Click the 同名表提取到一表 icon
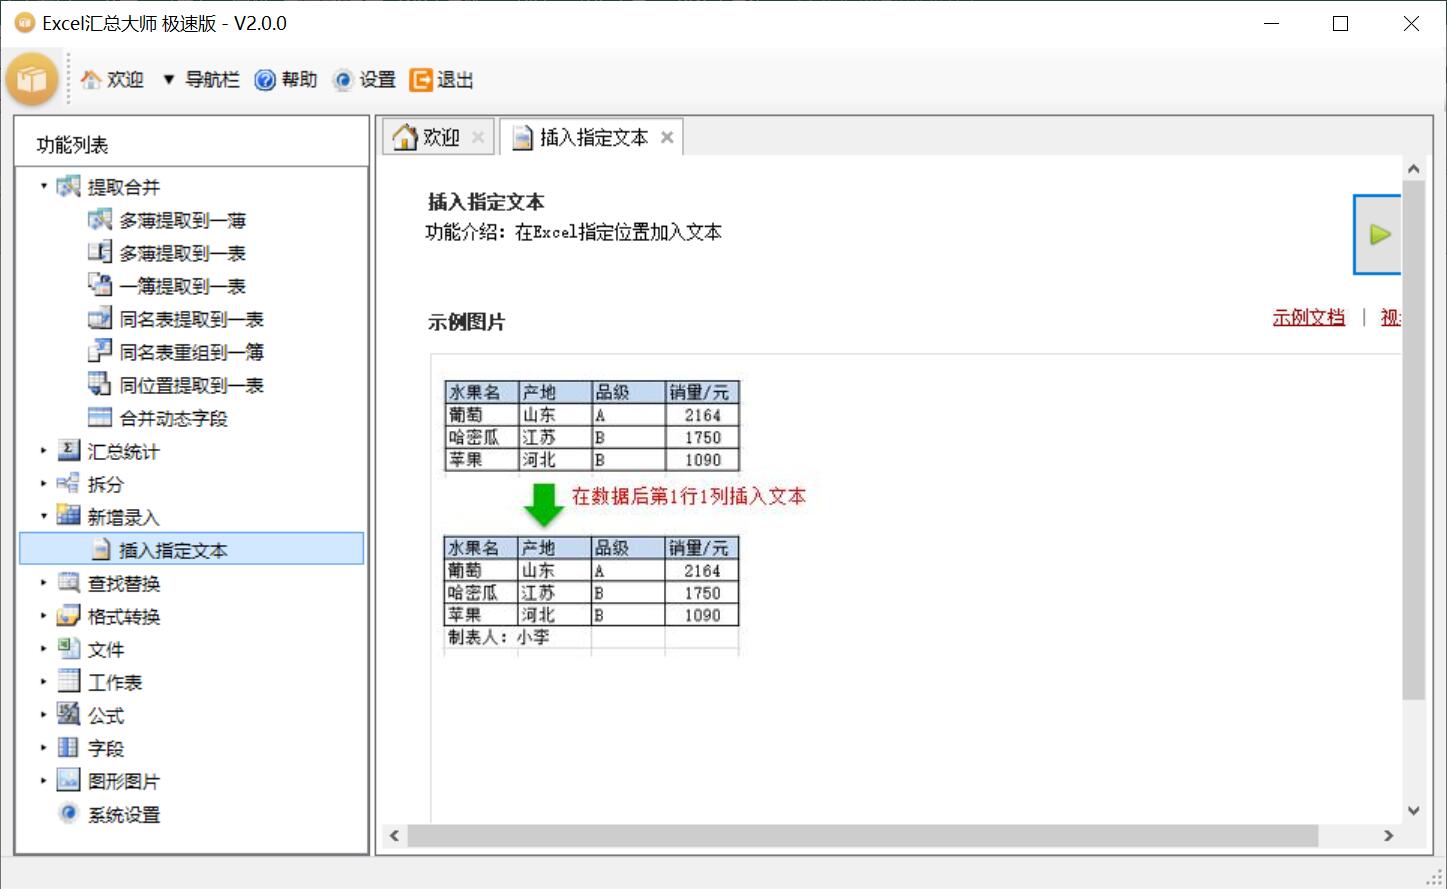 (x=100, y=318)
